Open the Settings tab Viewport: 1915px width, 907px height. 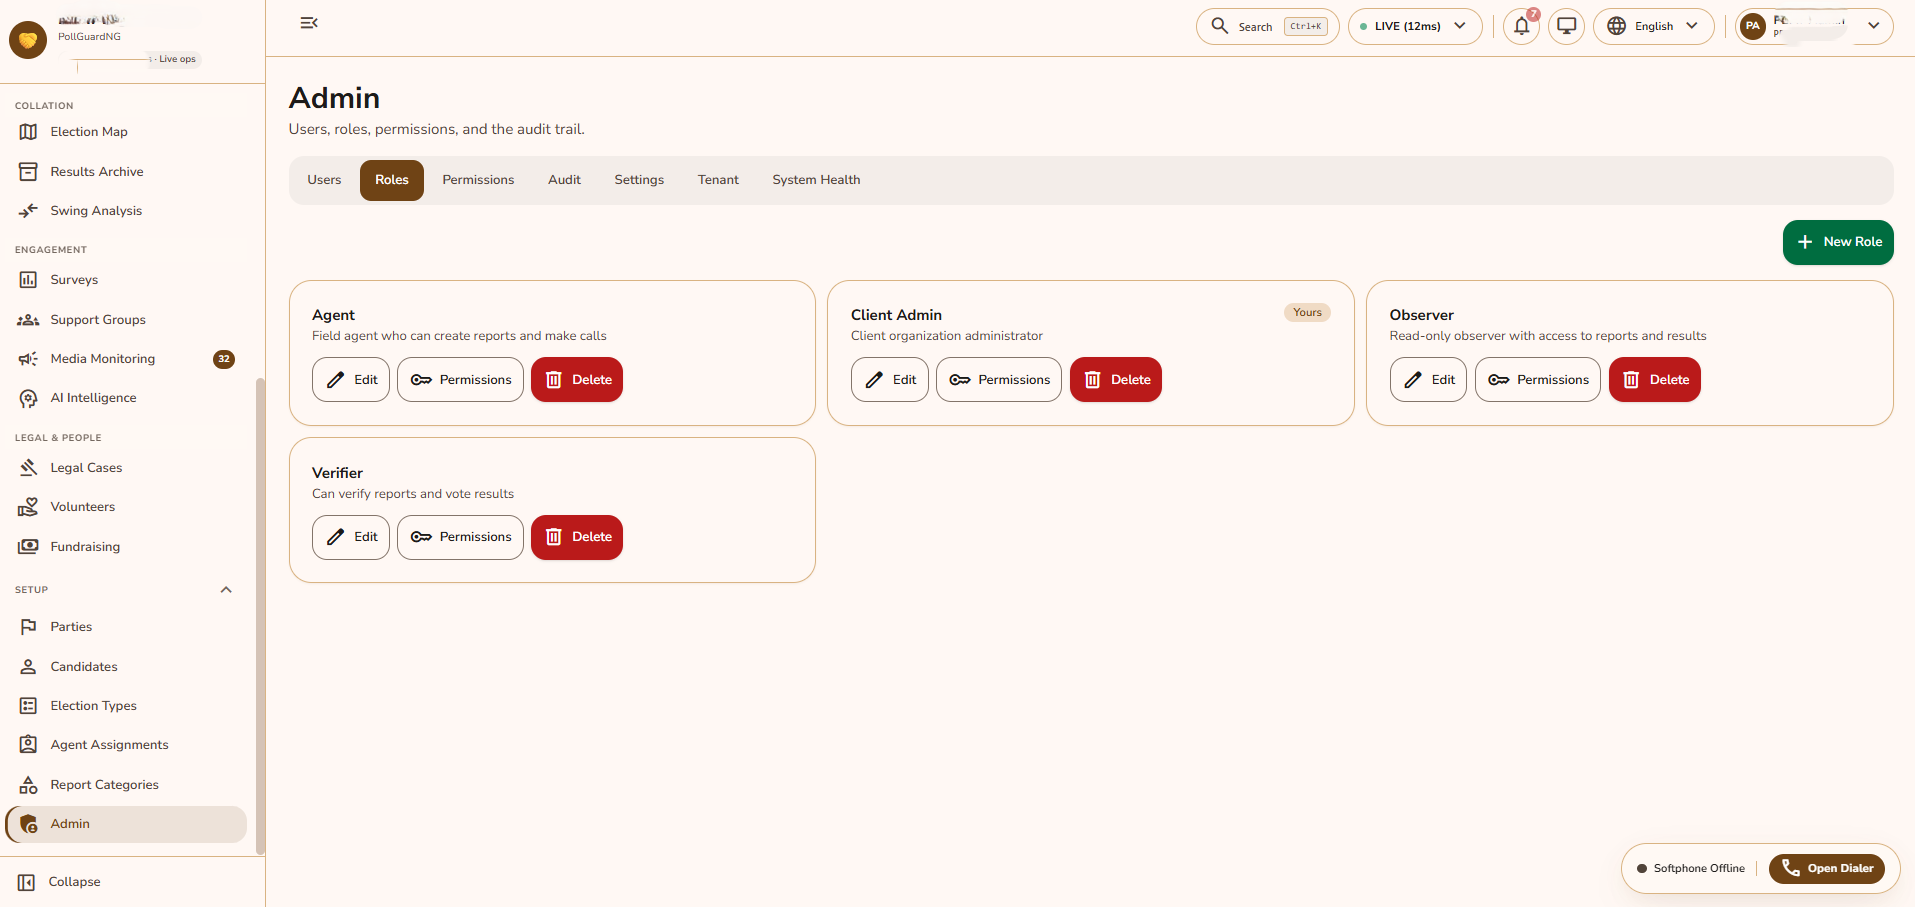coord(639,180)
